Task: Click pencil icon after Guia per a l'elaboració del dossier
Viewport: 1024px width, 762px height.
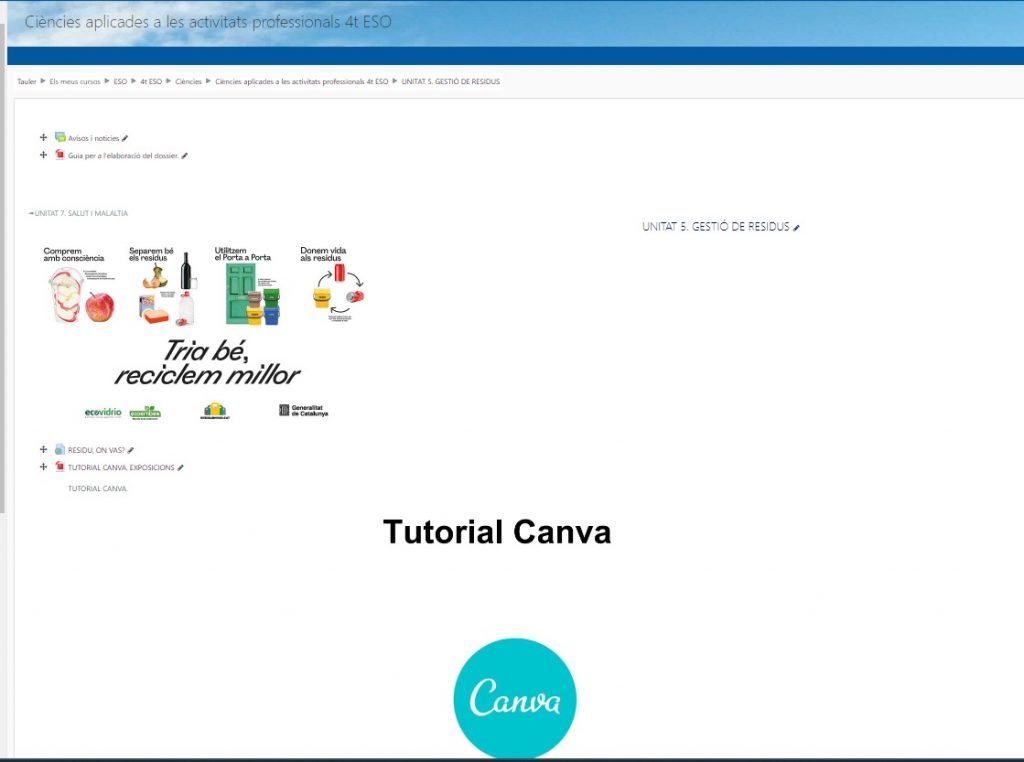Action: 185,156
